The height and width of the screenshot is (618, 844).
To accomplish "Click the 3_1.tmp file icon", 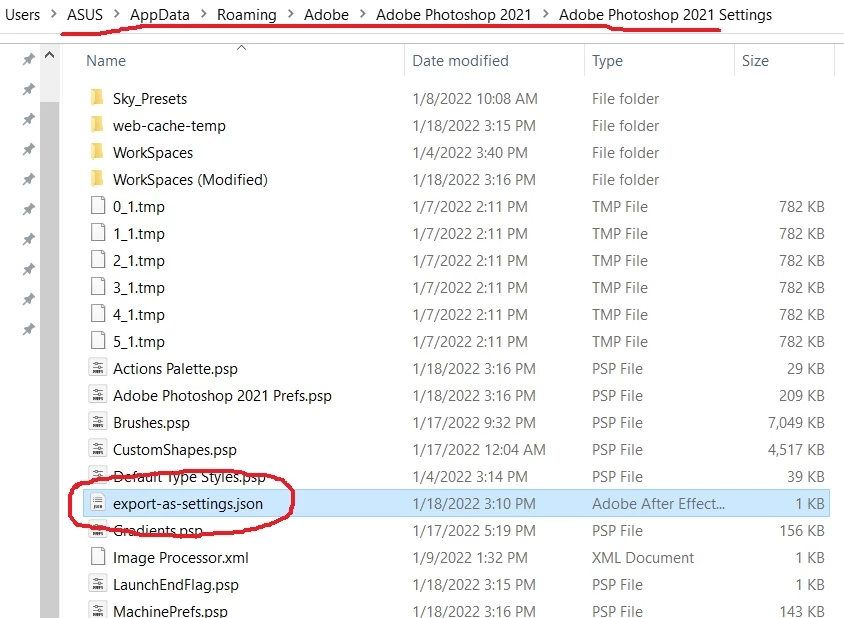I will tap(98, 286).
